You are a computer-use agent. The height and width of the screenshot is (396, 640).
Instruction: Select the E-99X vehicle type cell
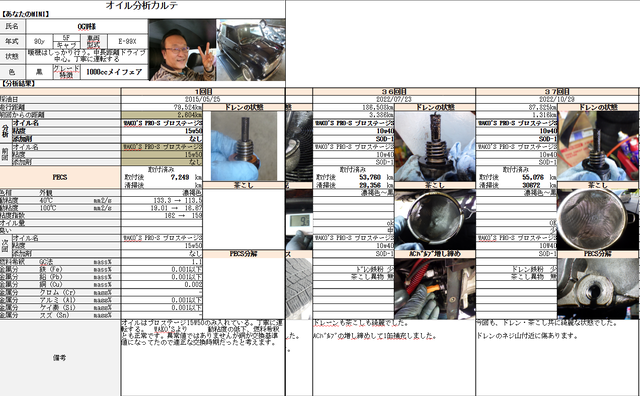(x=127, y=41)
